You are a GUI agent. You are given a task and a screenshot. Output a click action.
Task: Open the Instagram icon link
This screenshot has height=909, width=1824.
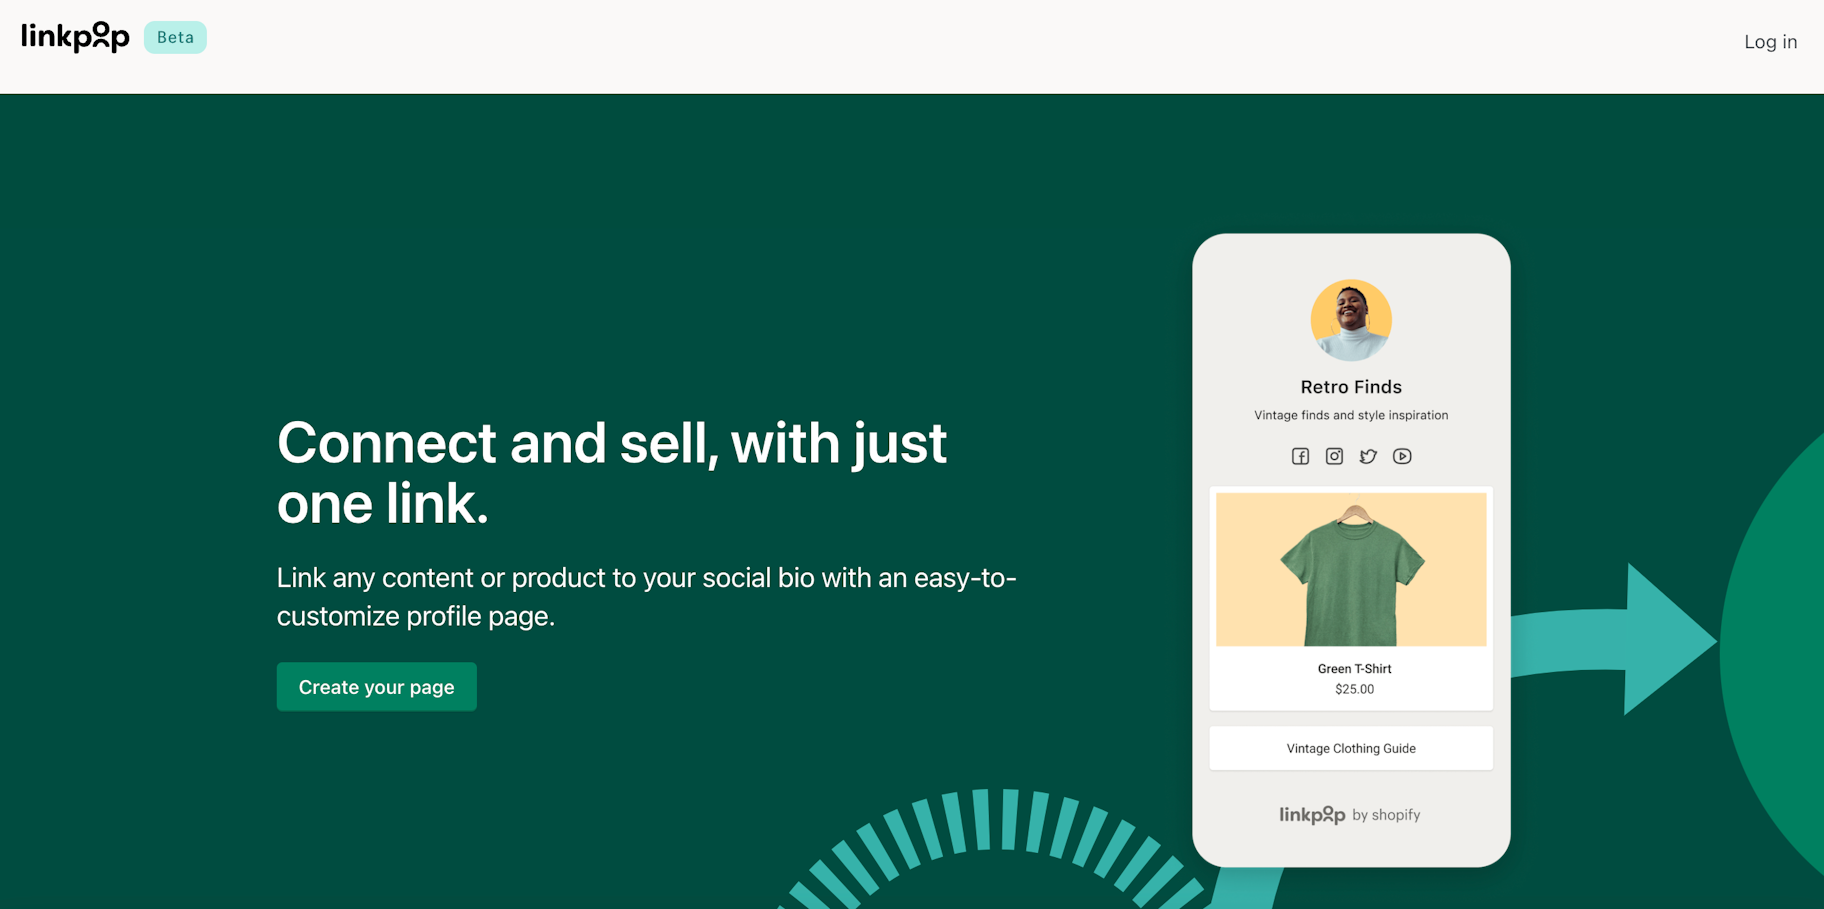coord(1334,456)
